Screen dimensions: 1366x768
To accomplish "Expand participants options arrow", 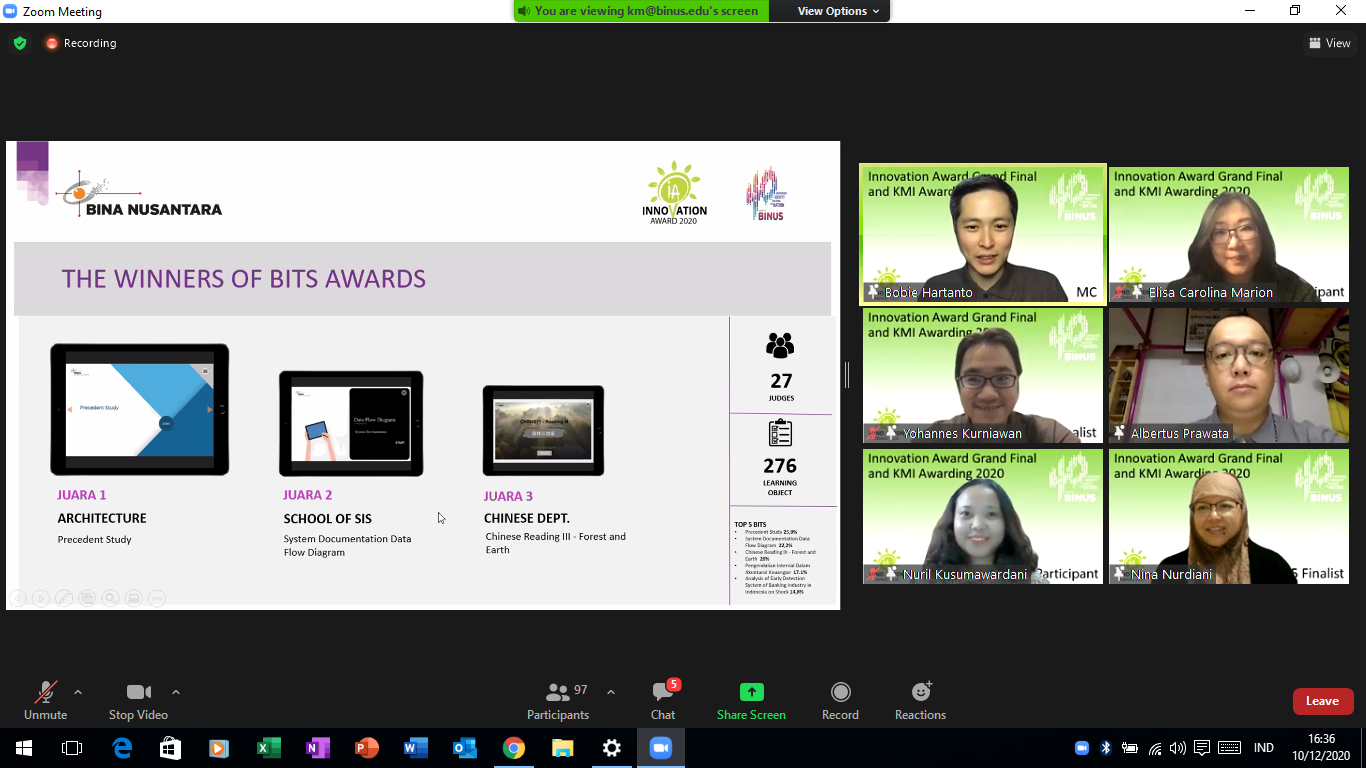I will click(x=611, y=692).
